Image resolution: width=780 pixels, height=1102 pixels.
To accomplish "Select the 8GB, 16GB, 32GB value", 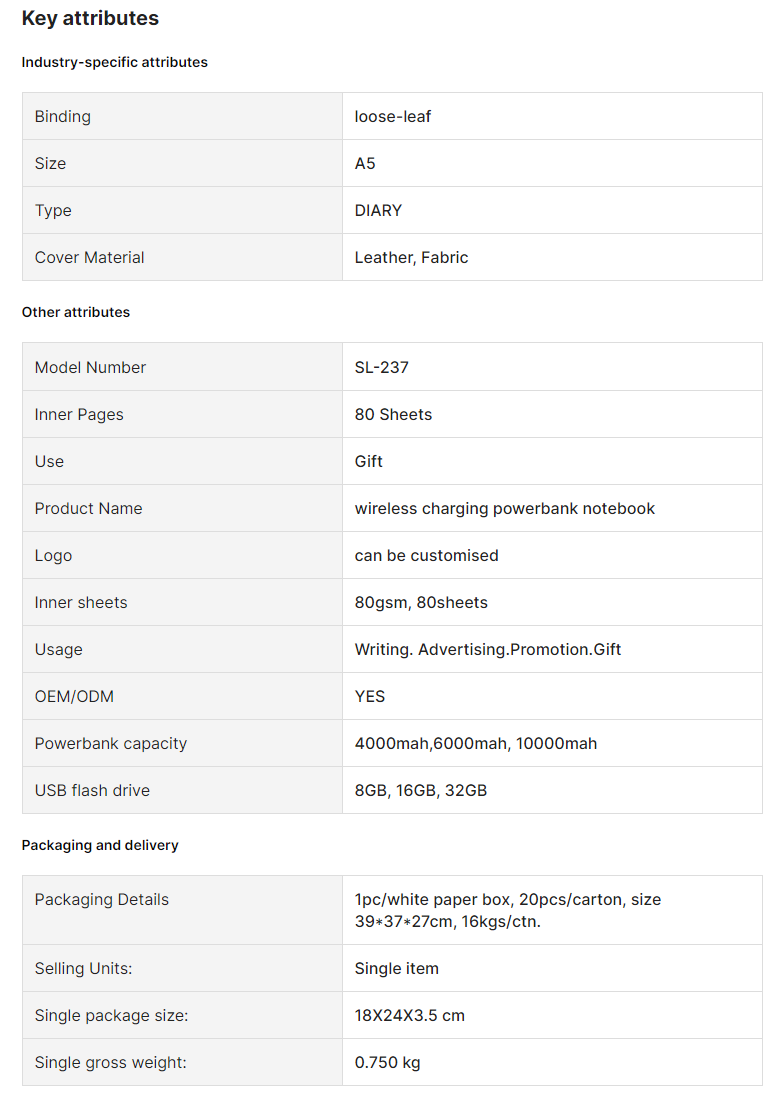I will 420,791.
